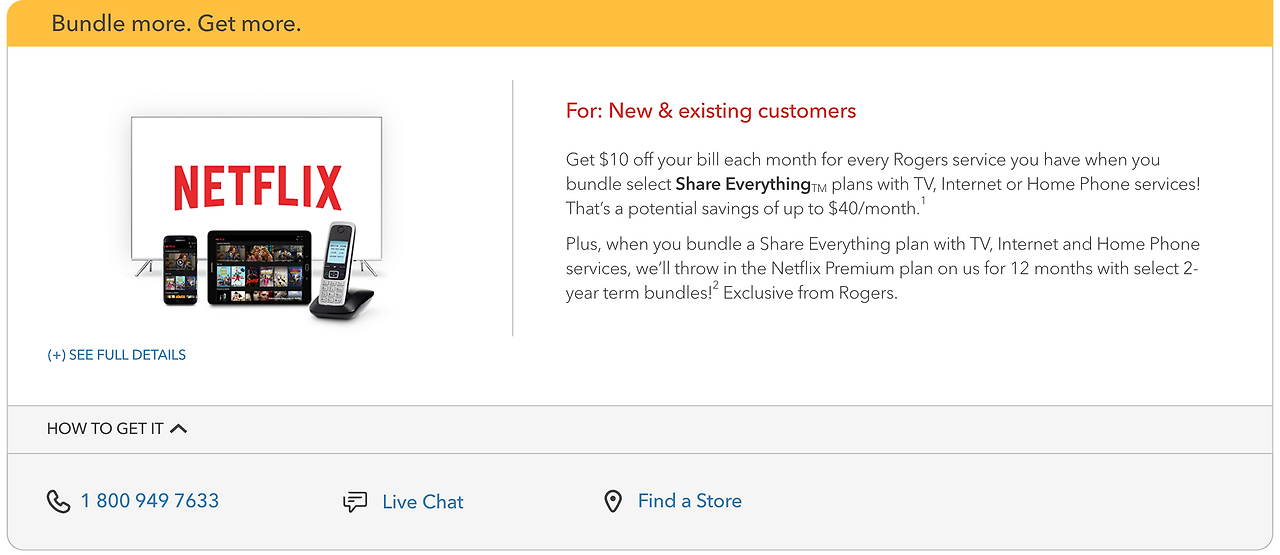Image resolution: width=1280 pixels, height=555 pixels.
Task: Open the Live Chat link
Action: [423, 502]
